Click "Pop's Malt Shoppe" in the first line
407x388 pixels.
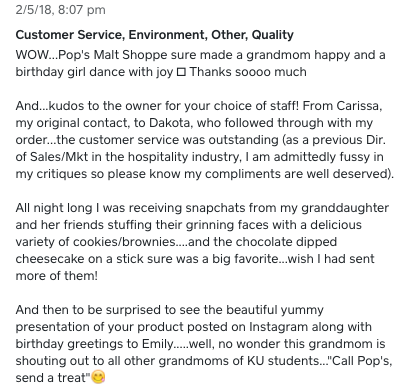pyautogui.click(x=112, y=55)
